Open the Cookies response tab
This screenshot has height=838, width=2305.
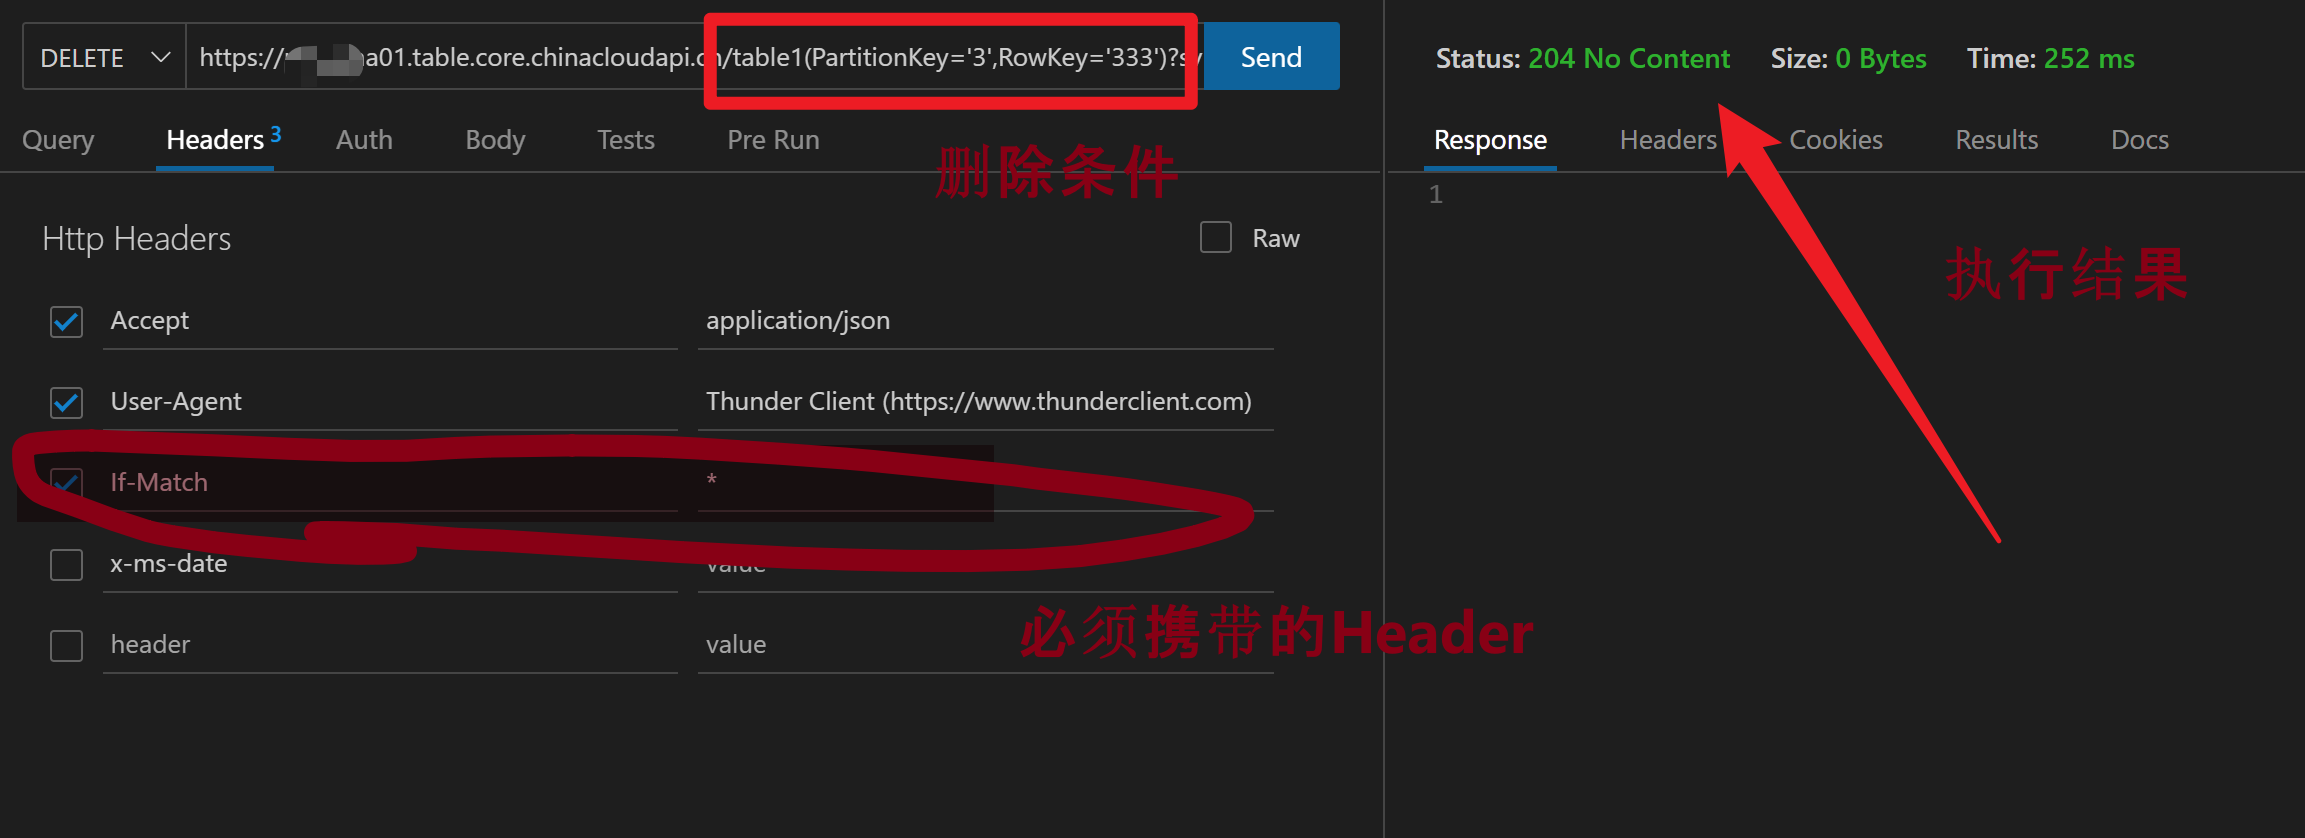pos(1835,140)
